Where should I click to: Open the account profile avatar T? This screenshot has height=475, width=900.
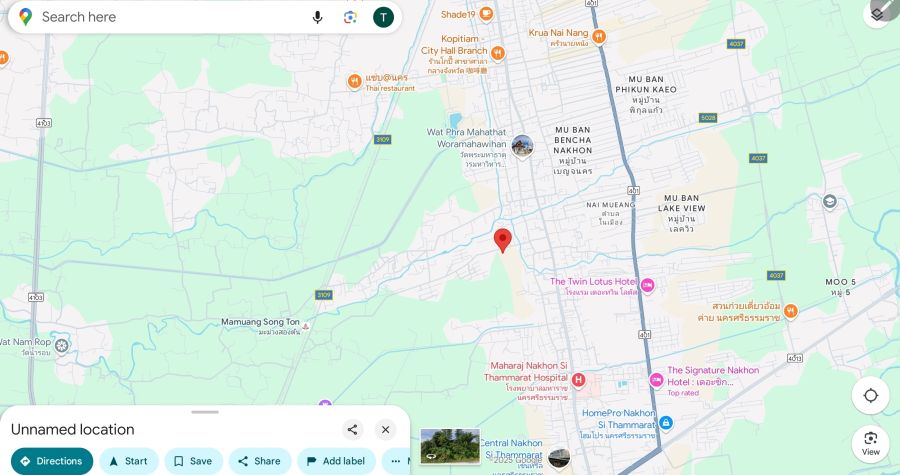click(x=383, y=17)
